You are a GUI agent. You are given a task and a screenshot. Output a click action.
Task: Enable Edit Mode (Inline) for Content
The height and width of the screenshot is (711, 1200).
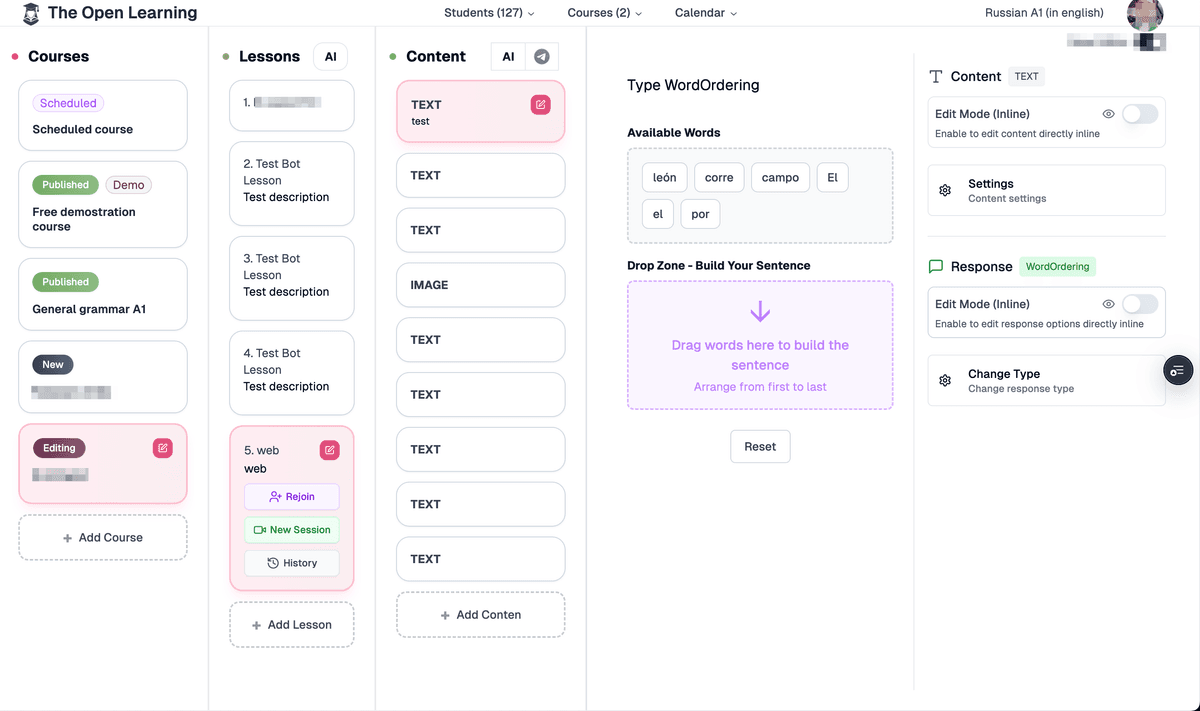pyautogui.click(x=1140, y=113)
